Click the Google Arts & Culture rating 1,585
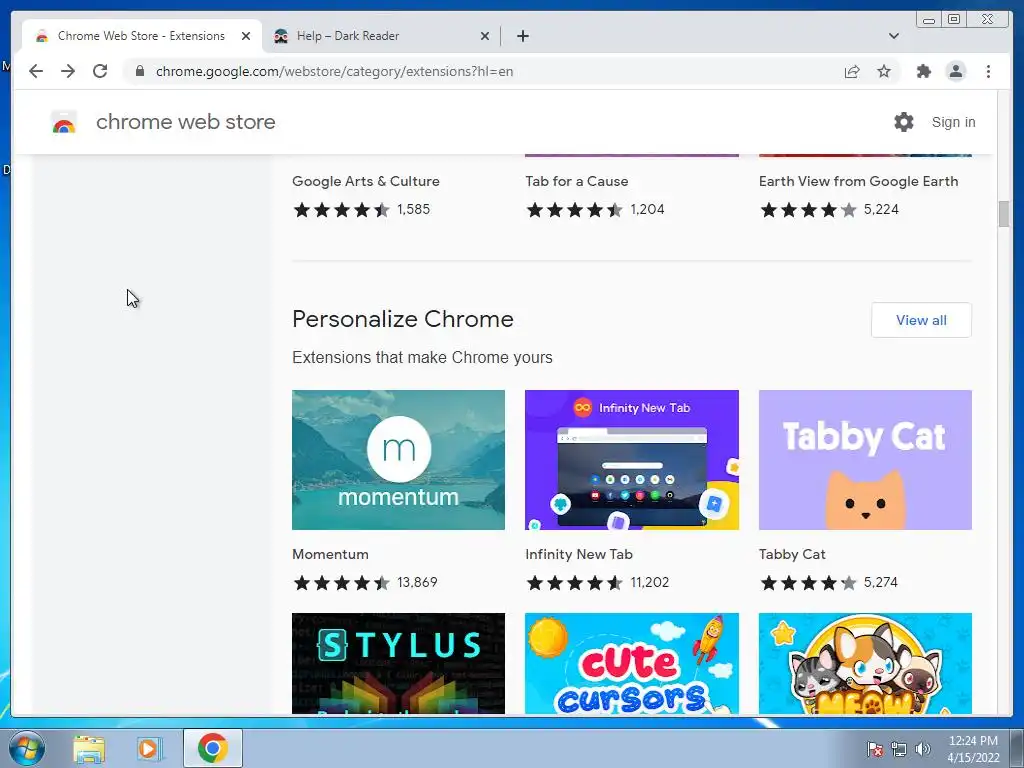Image resolution: width=1024 pixels, height=768 pixels. point(413,209)
